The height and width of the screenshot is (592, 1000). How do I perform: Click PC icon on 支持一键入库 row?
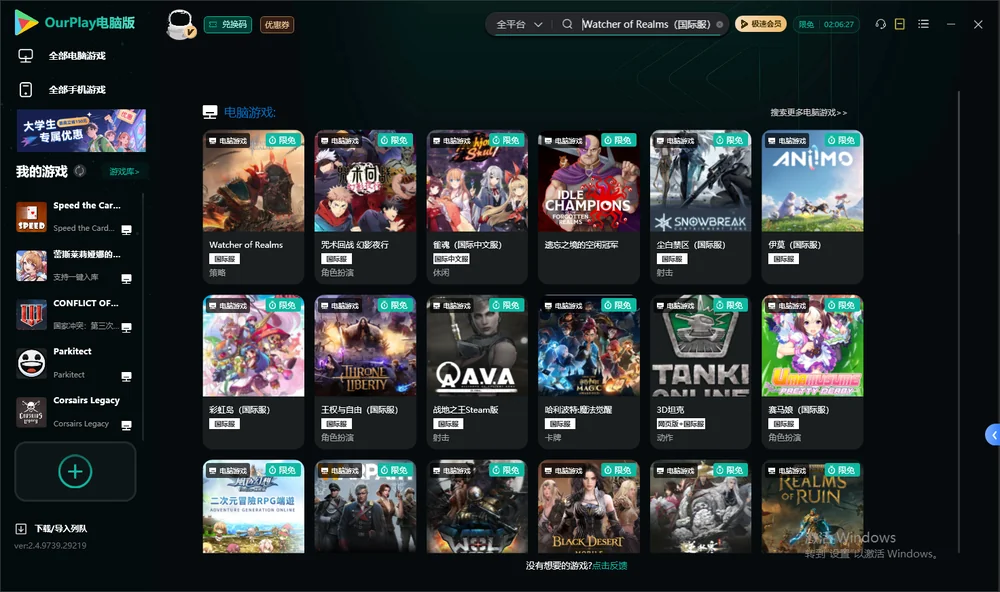[126, 279]
